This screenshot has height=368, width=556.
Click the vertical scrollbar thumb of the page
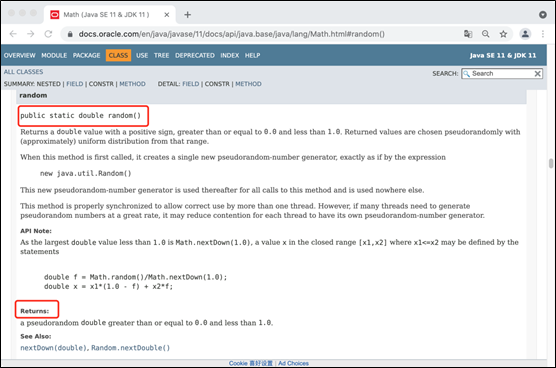(551, 163)
